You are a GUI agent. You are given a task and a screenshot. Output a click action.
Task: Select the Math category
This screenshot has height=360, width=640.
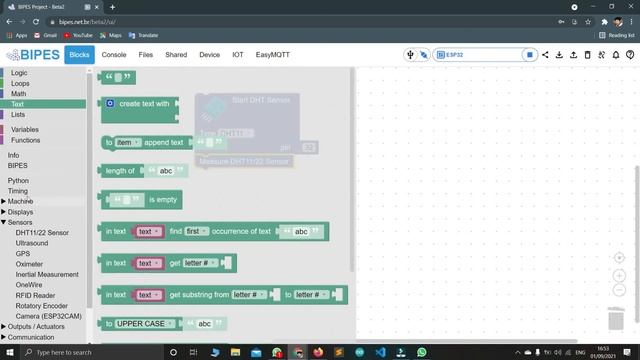click(18, 93)
